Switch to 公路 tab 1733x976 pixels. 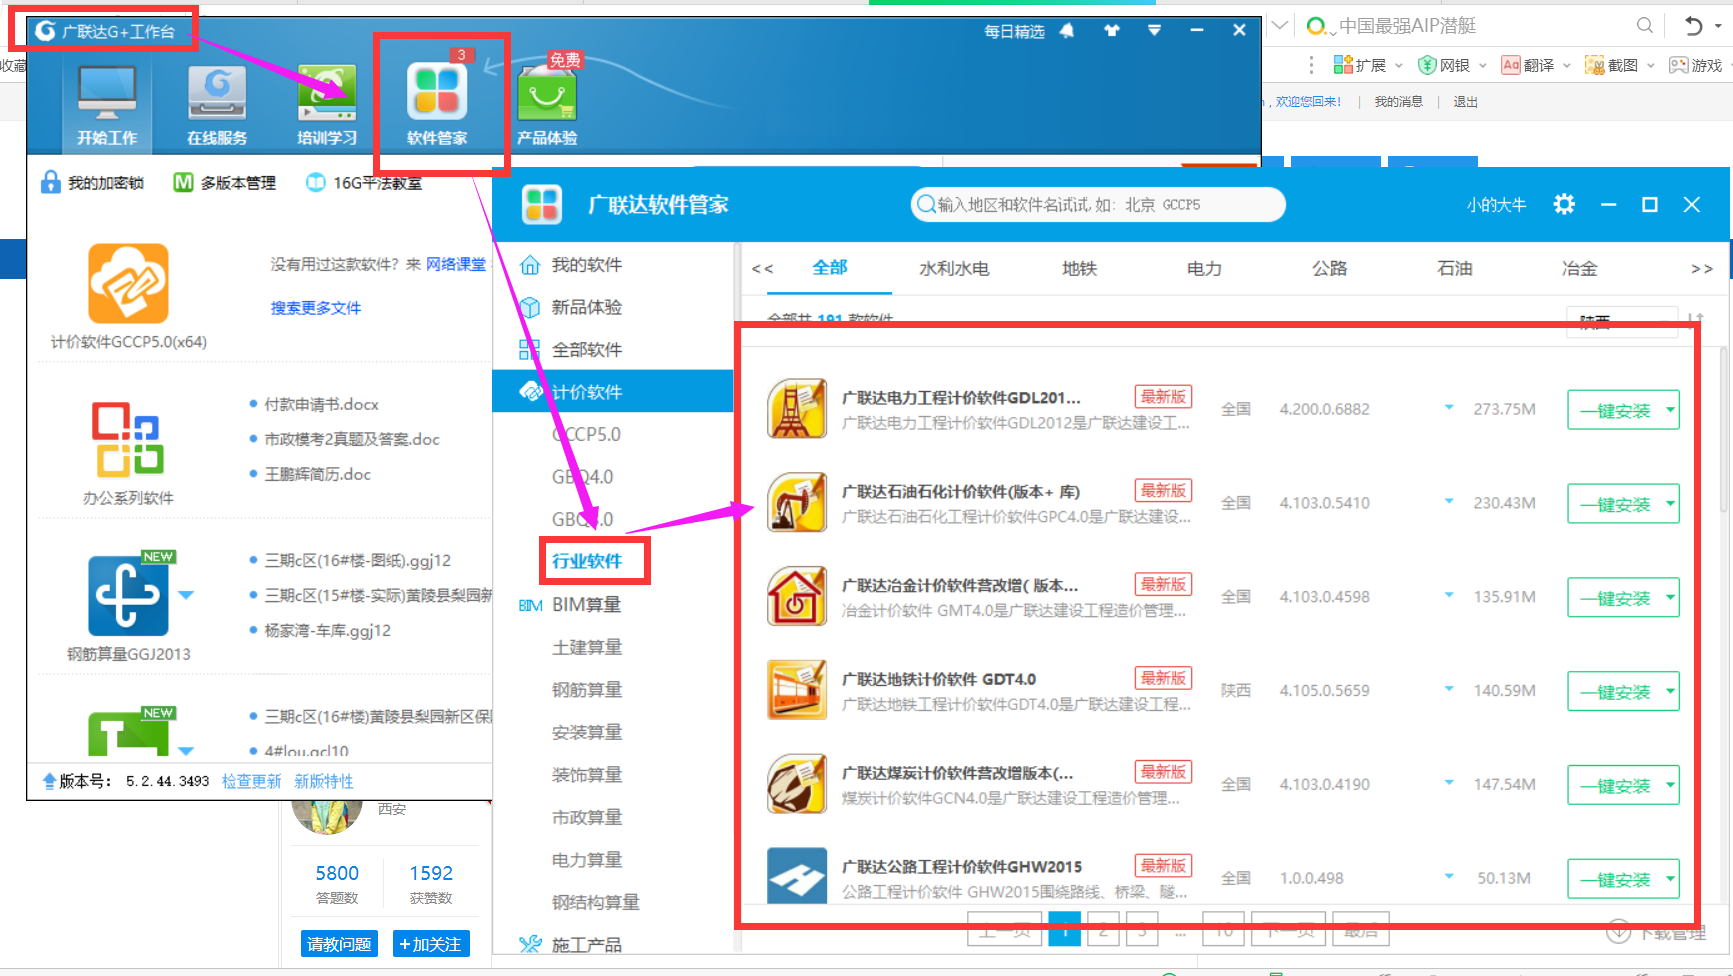pyautogui.click(x=1329, y=268)
